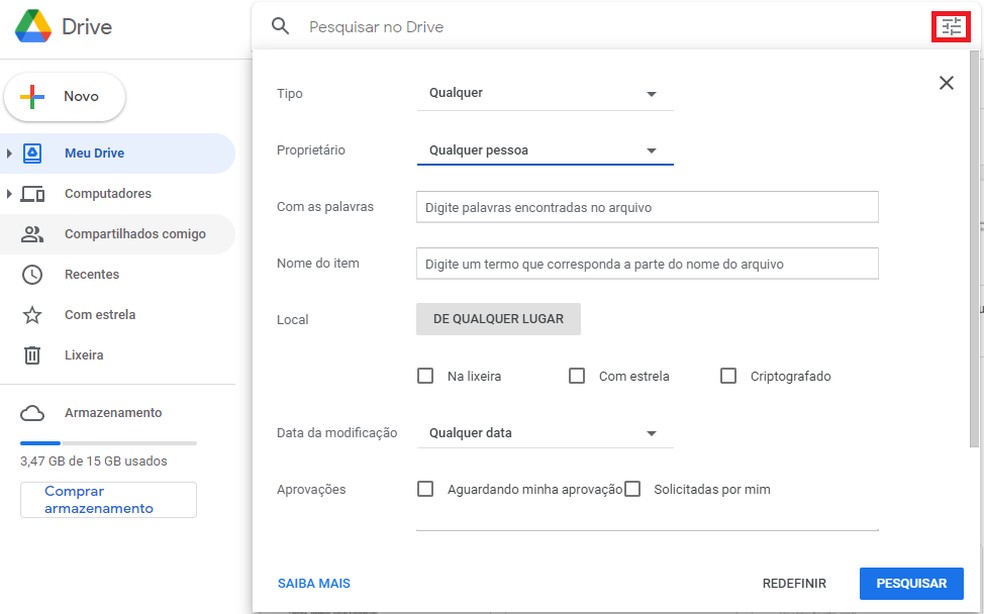Close the advanced search panel
The image size is (984, 614).
[946, 83]
